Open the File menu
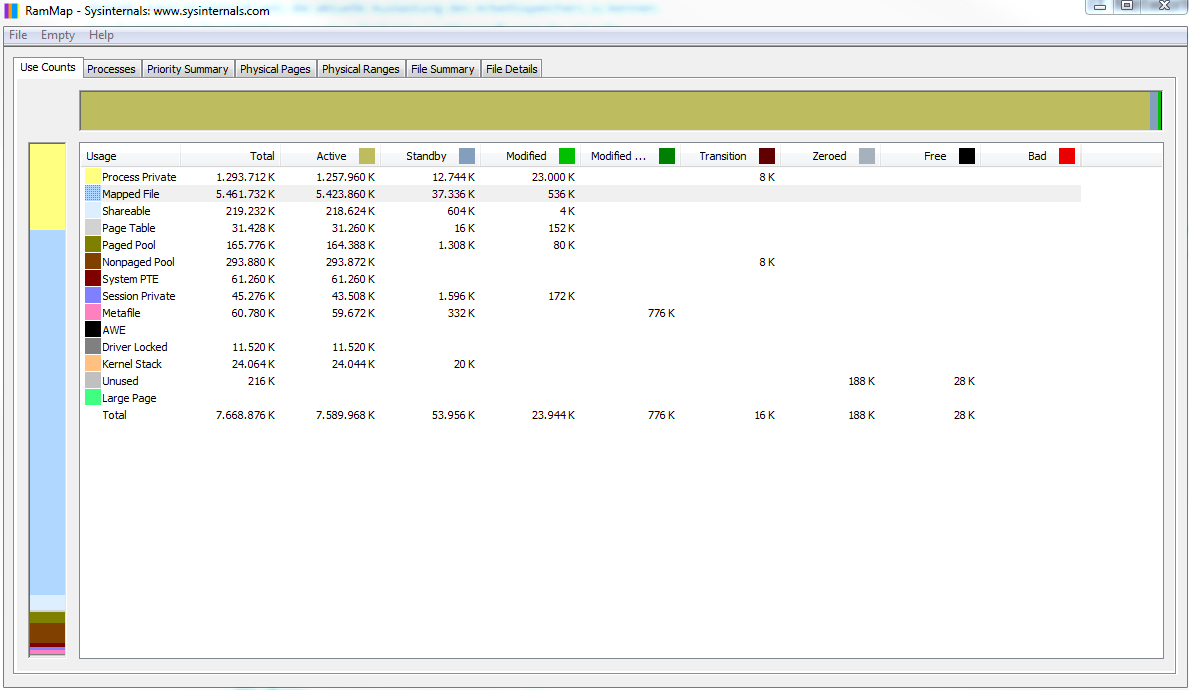 tap(18, 35)
